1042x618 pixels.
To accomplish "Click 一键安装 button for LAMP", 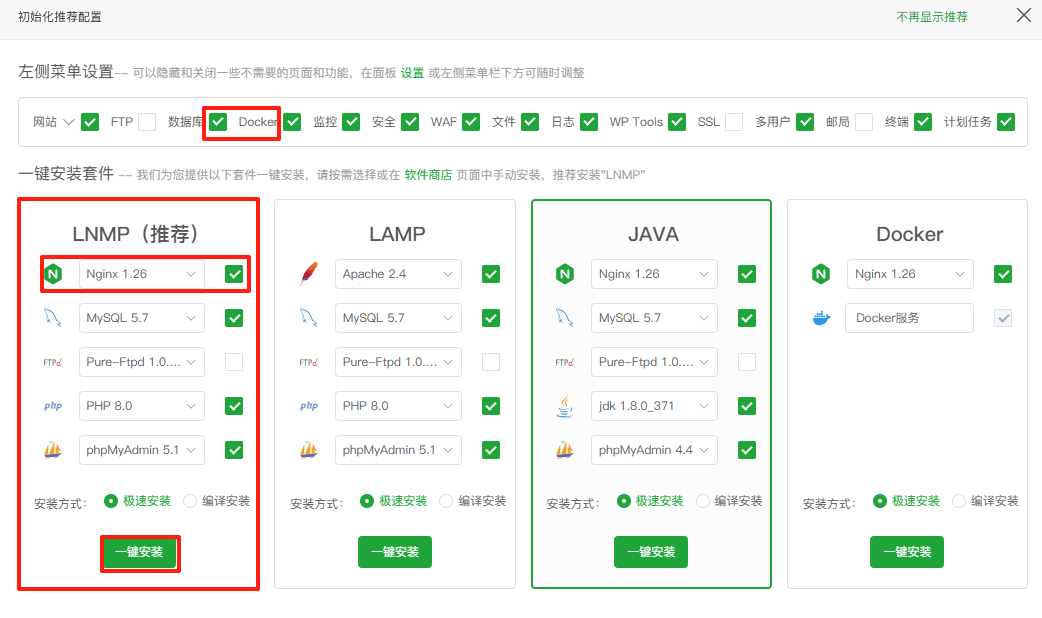I will pyautogui.click(x=395, y=552).
